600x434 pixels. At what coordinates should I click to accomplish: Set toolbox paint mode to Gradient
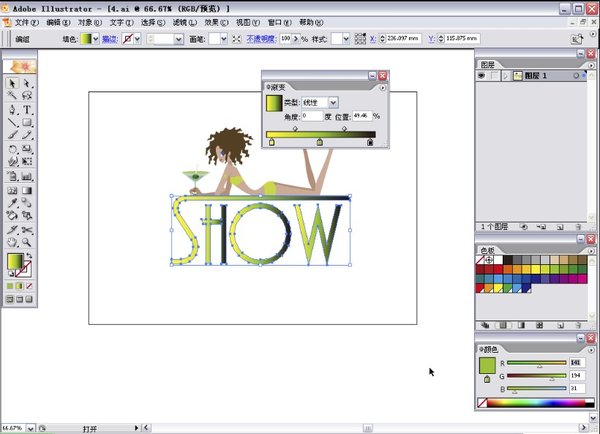(x=20, y=286)
